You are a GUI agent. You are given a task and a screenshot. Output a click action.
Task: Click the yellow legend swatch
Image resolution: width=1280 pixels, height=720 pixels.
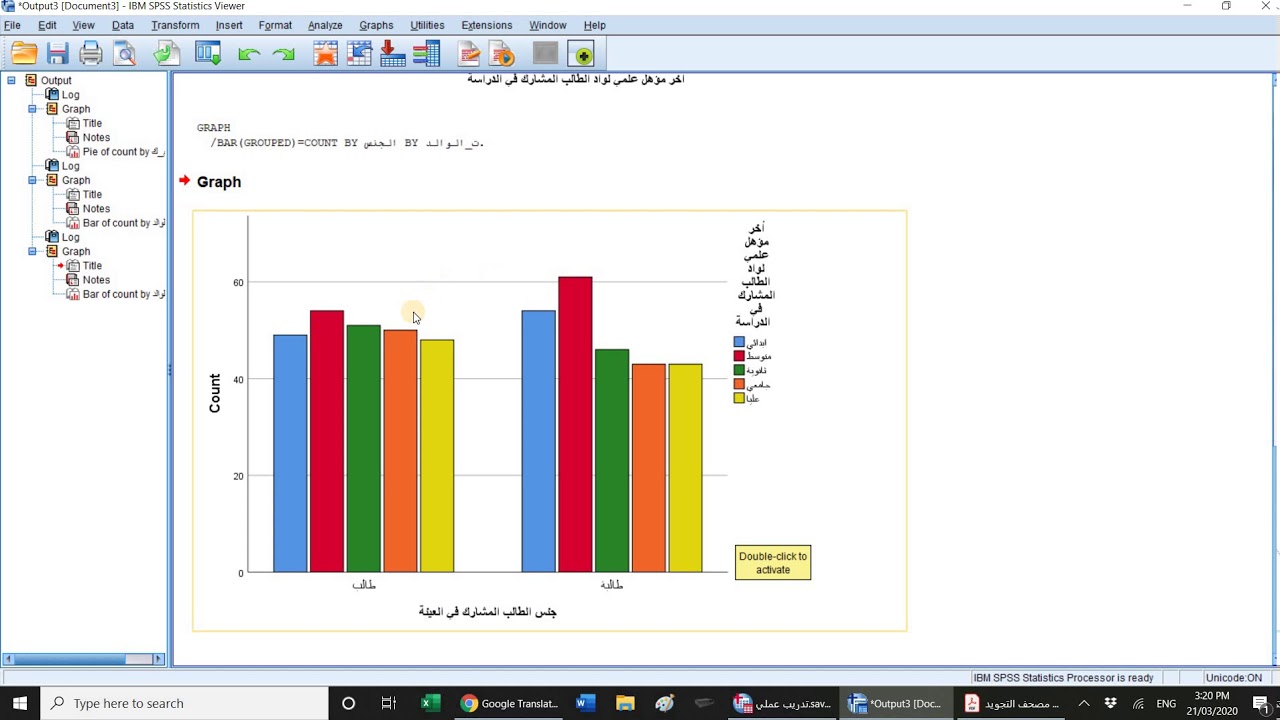coord(739,398)
